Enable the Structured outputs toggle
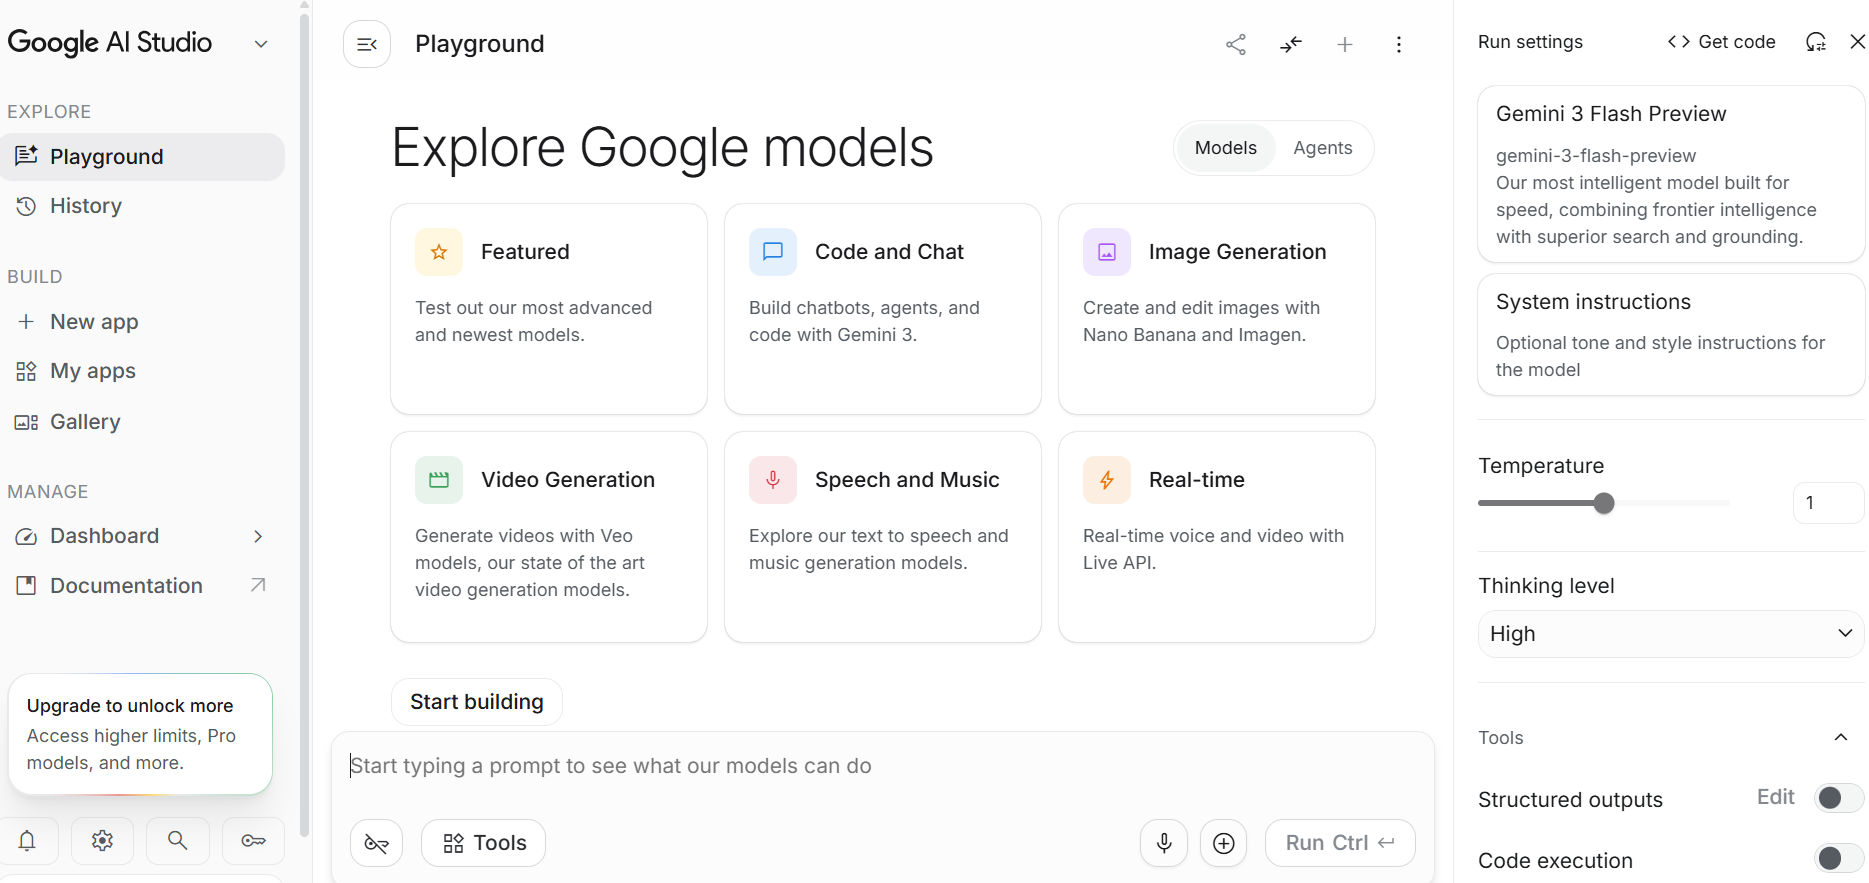 [1838, 798]
